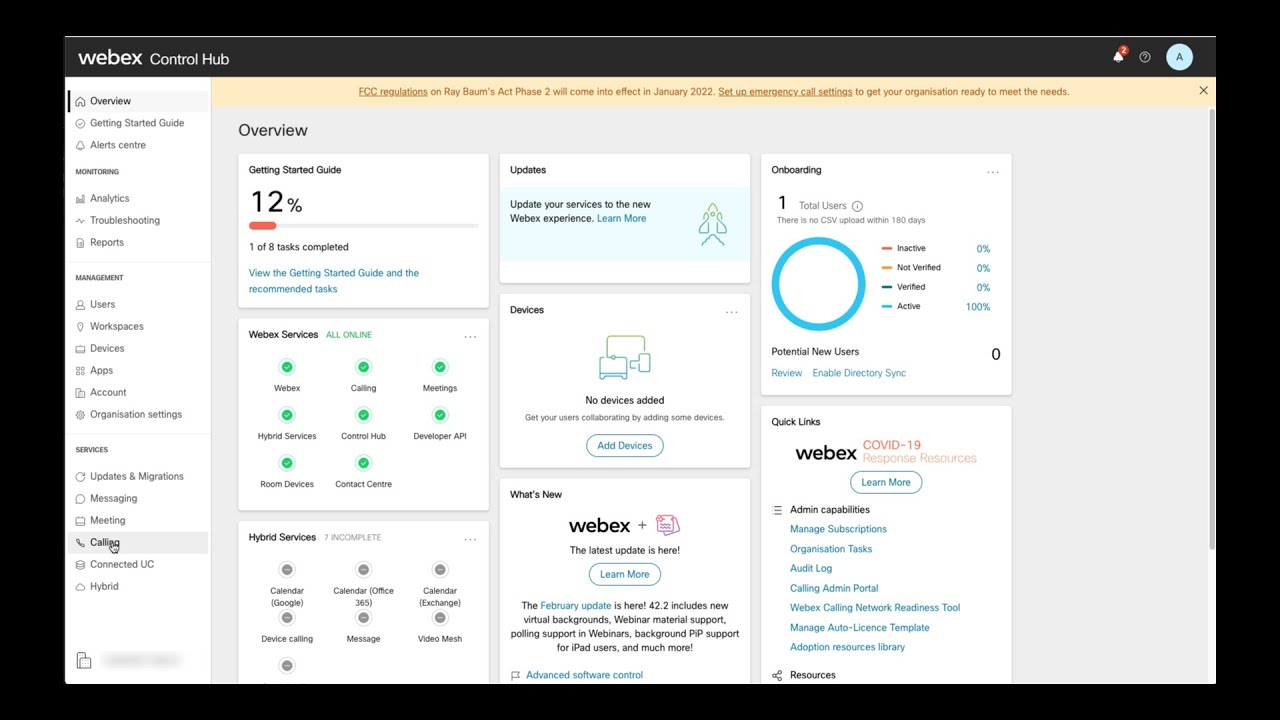The height and width of the screenshot is (720, 1280).
Task: Click the Calendar (Google) hybrid status icon
Action: 287,570
